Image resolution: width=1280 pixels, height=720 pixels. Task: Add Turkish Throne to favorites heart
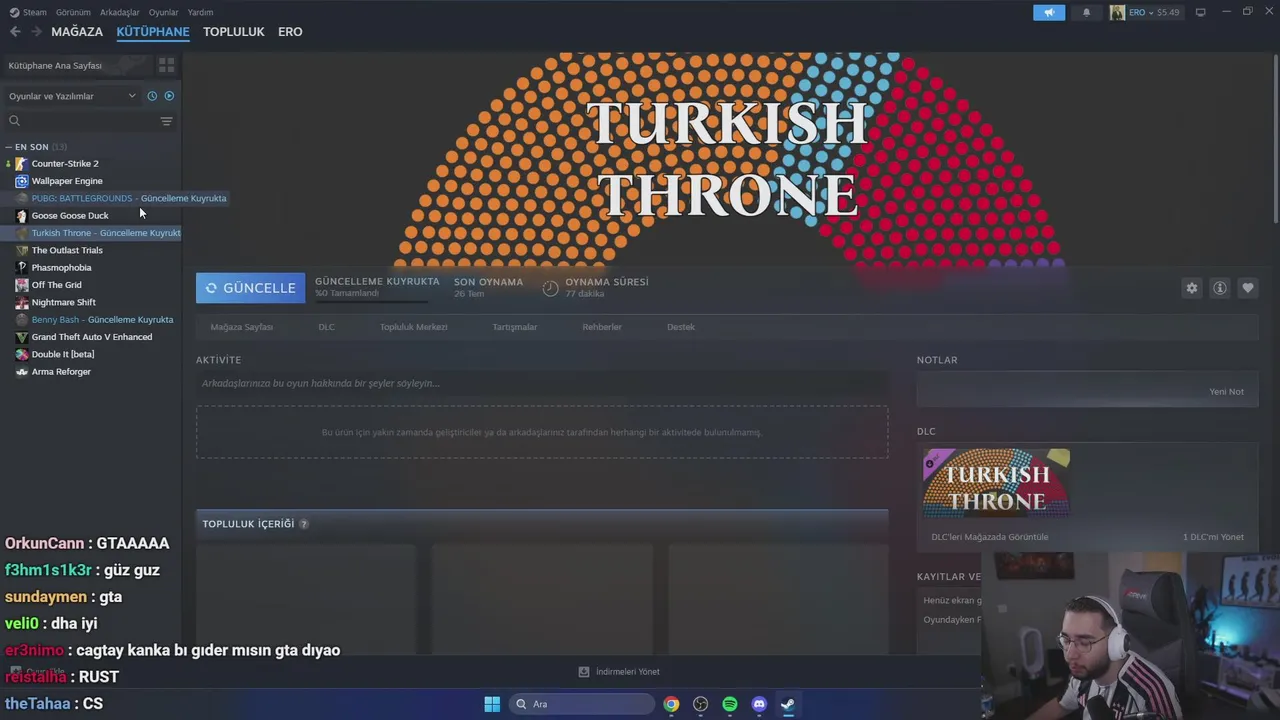tap(1247, 288)
